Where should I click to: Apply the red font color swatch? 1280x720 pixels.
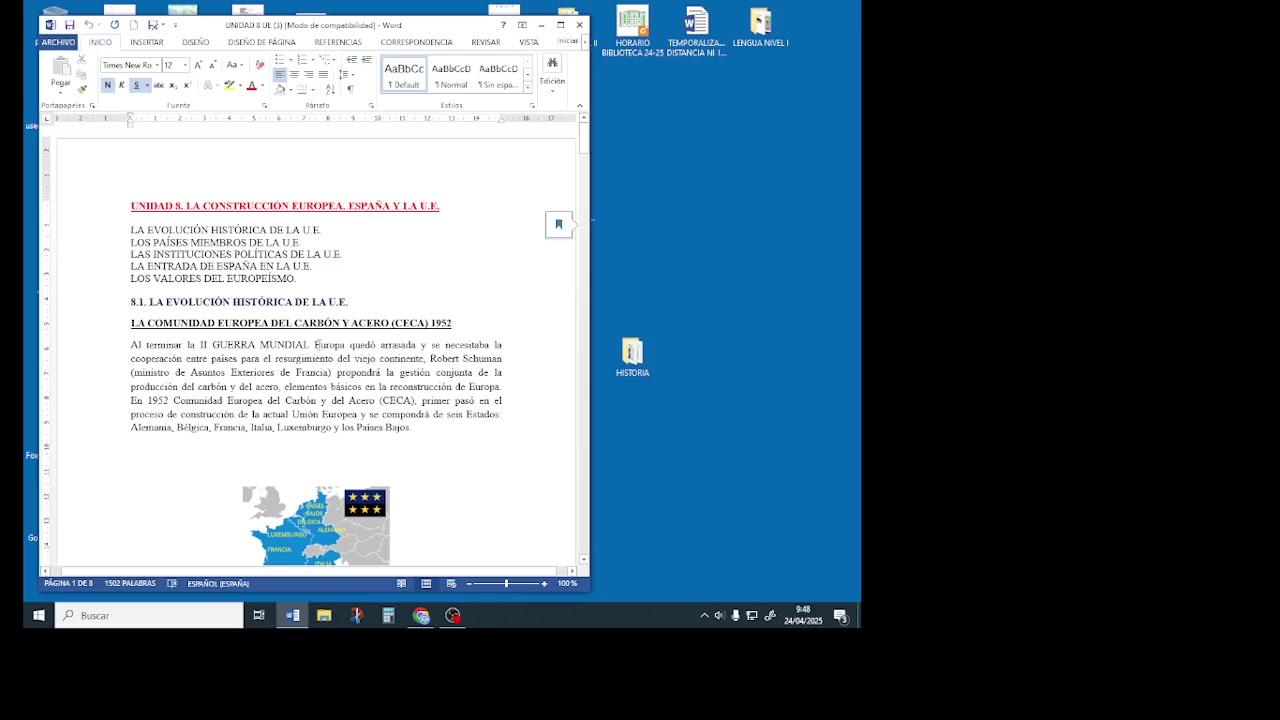pyautogui.click(x=251, y=86)
